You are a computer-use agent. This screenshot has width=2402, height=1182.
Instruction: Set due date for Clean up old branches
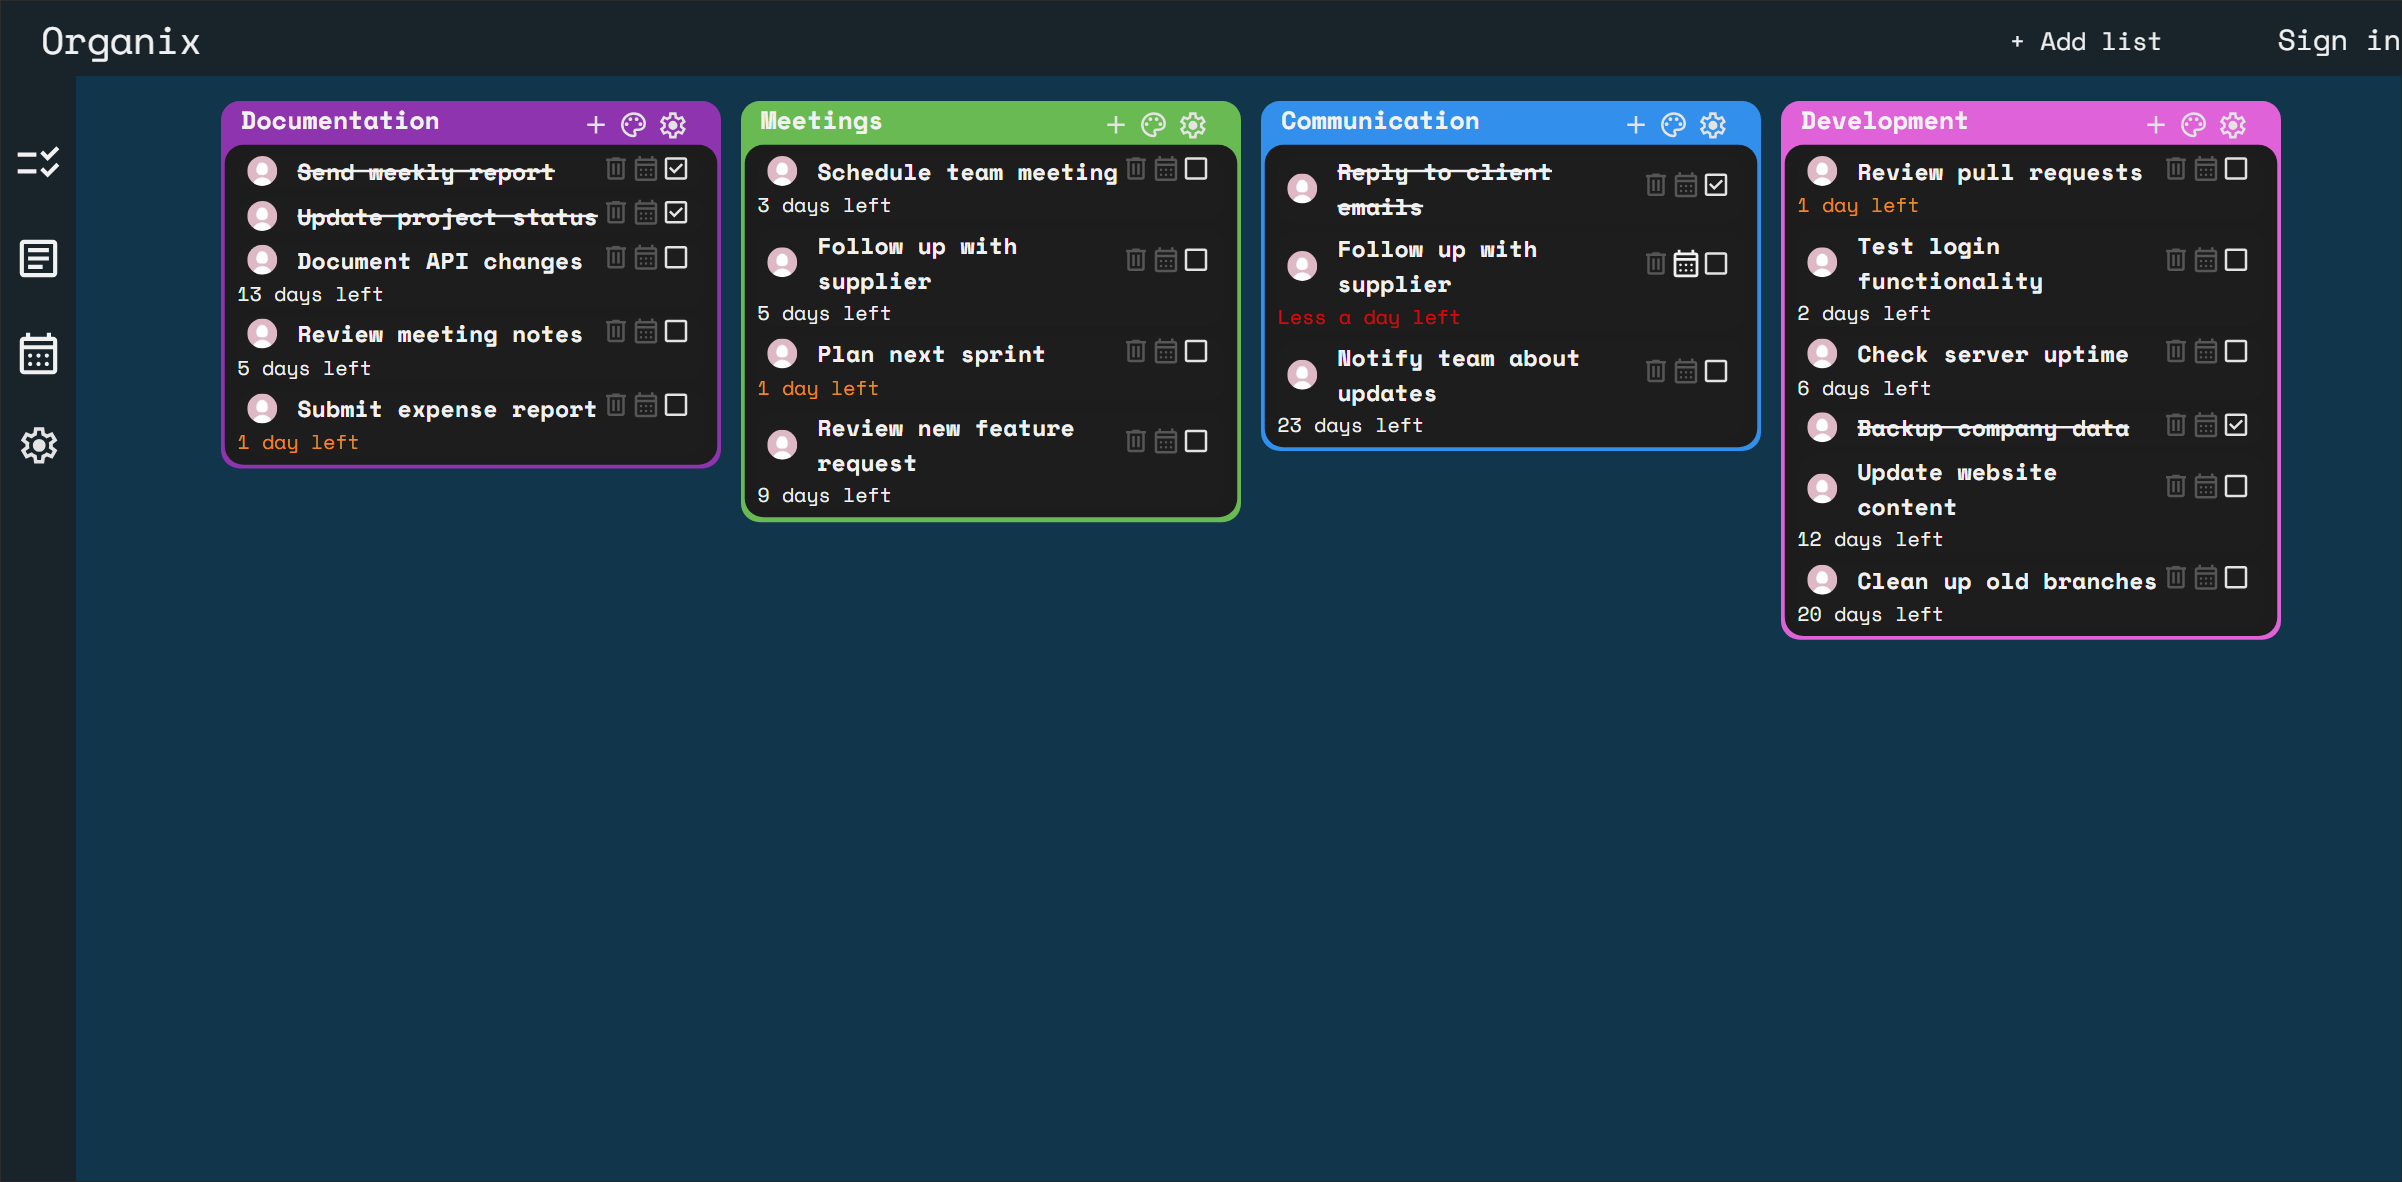point(2206,578)
